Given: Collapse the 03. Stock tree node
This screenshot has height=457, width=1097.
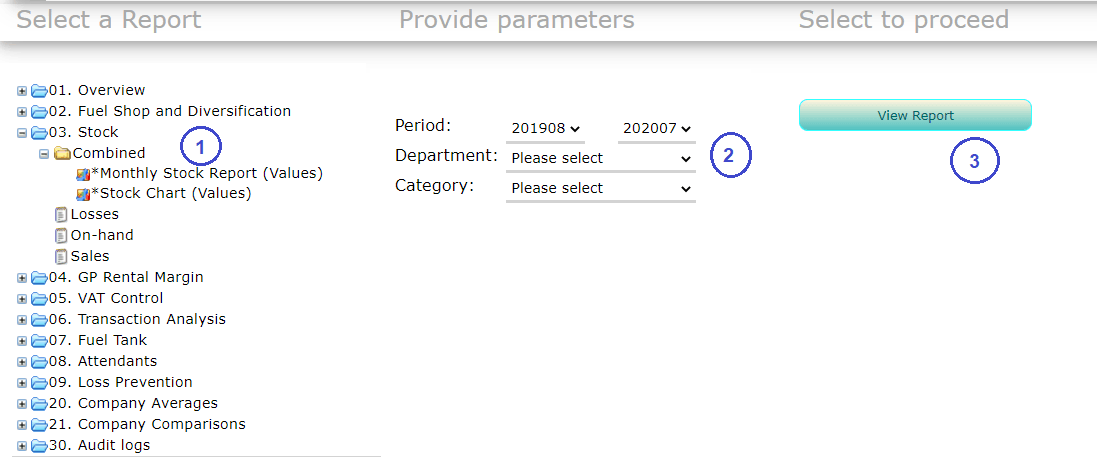Looking at the screenshot, I should pyautogui.click(x=22, y=132).
